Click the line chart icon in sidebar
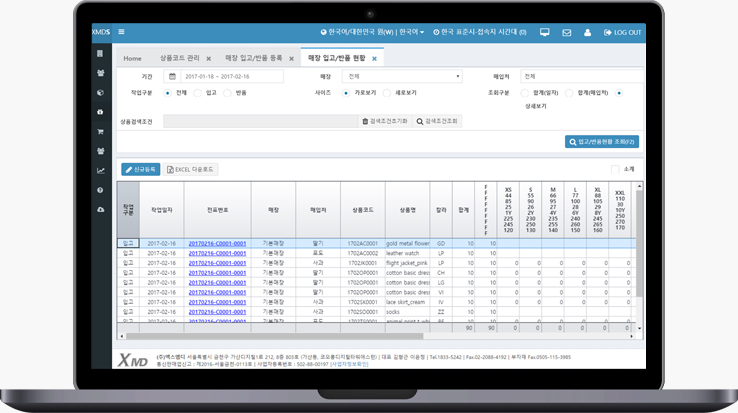738x413 pixels. pyautogui.click(x=100, y=170)
